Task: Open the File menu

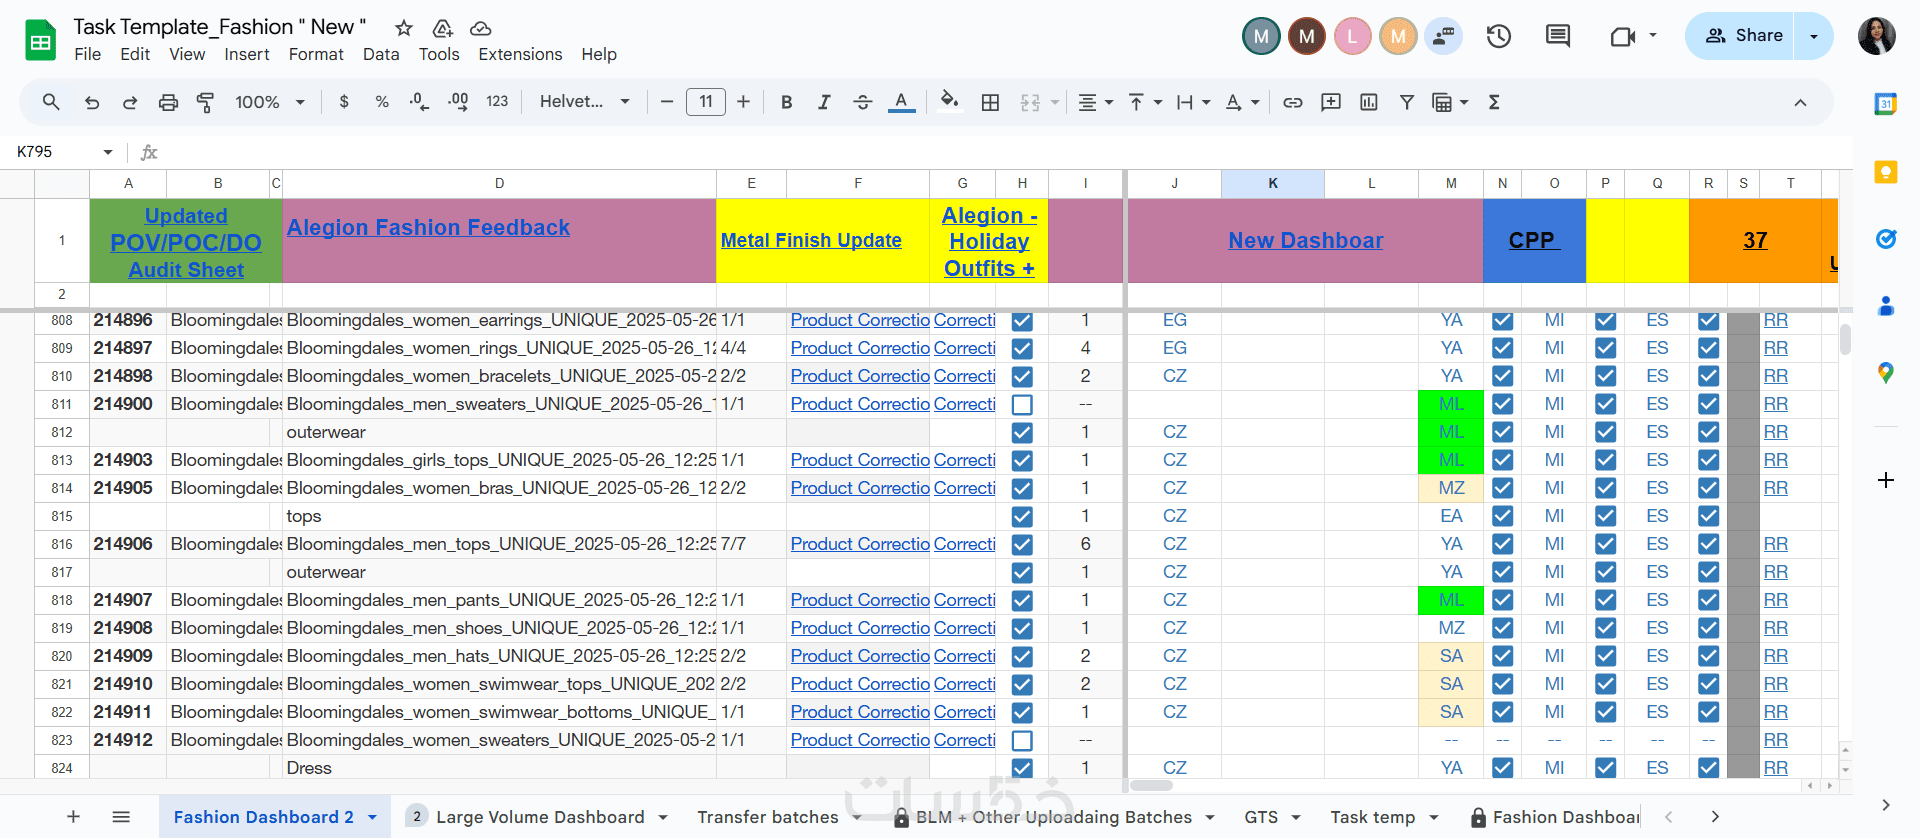Action: [x=88, y=54]
